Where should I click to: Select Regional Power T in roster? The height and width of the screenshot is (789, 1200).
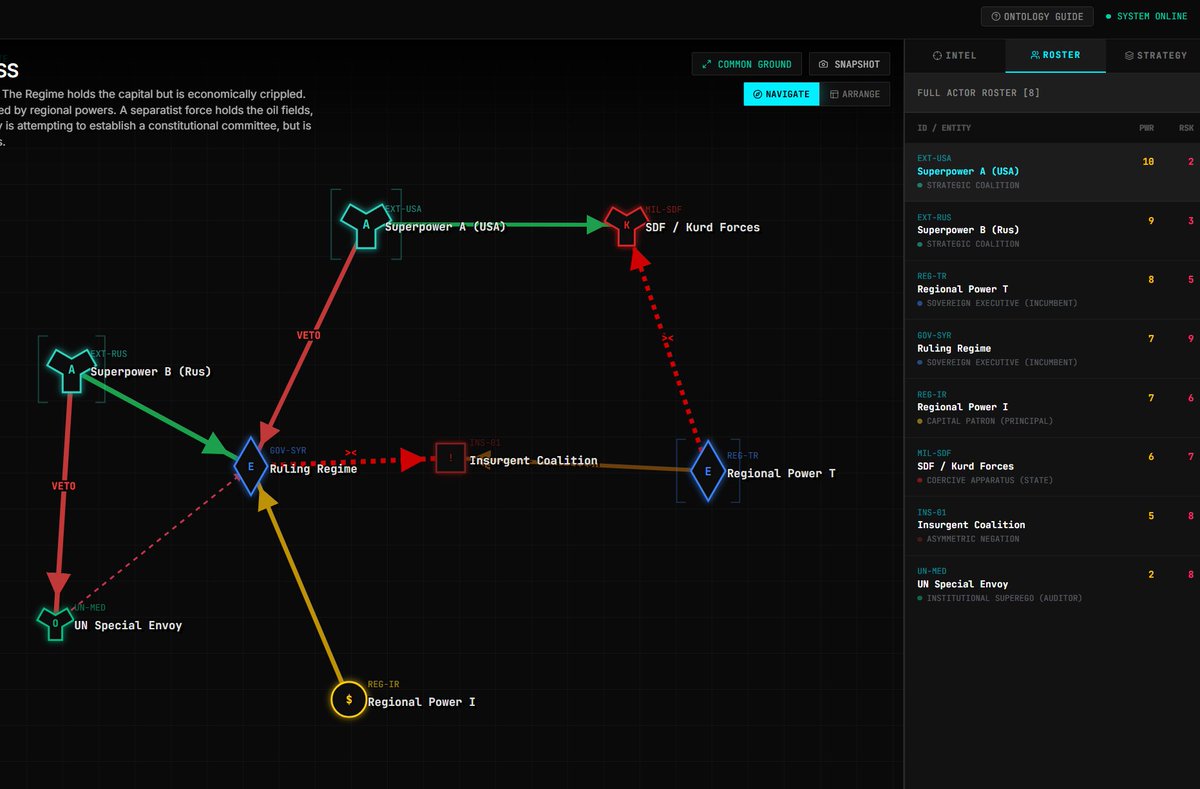pyautogui.click(x=1053, y=290)
